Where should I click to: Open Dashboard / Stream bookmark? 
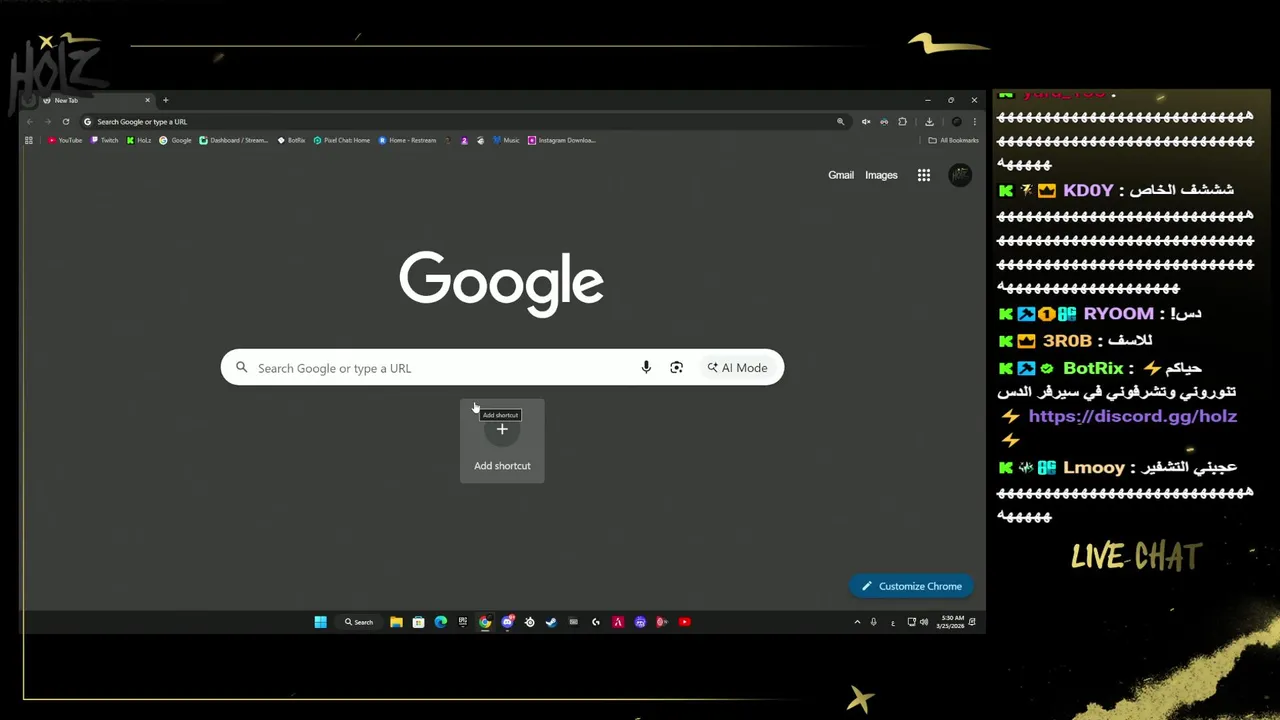(233, 140)
